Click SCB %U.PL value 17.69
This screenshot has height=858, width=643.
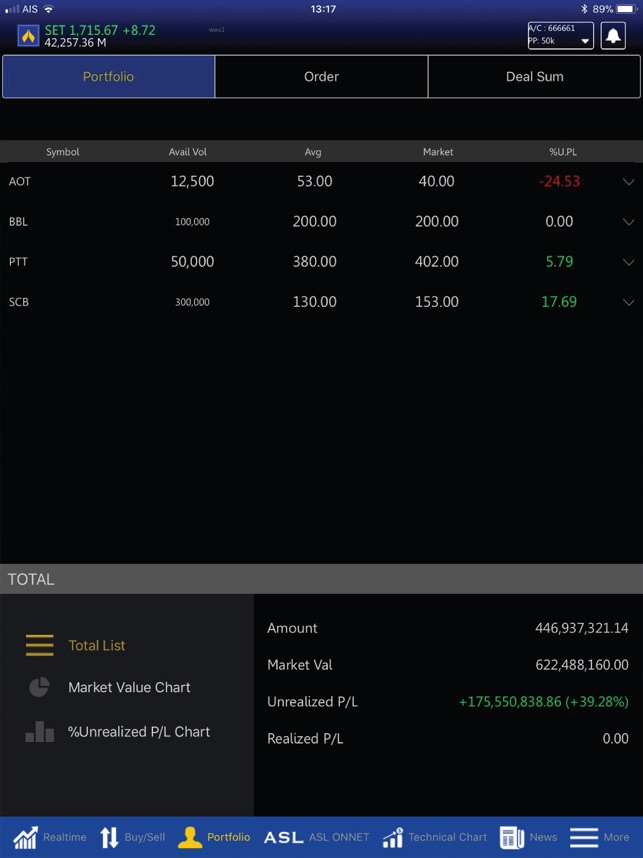click(559, 302)
